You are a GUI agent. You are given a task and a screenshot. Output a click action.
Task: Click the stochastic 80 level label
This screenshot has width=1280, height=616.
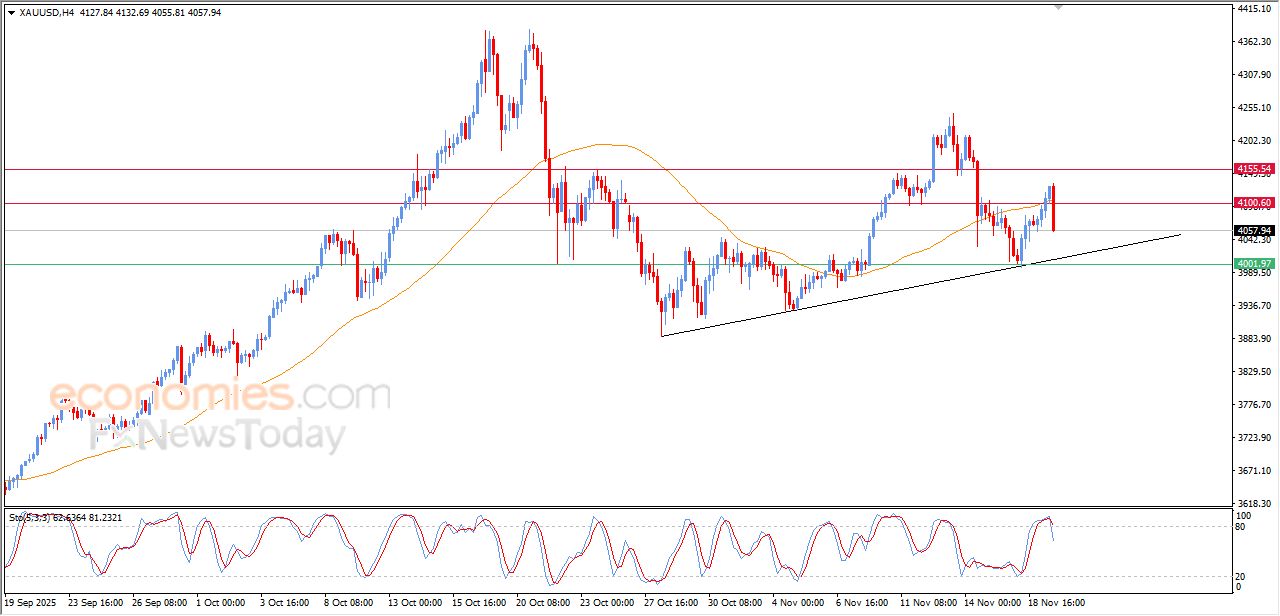[x=1241, y=526]
